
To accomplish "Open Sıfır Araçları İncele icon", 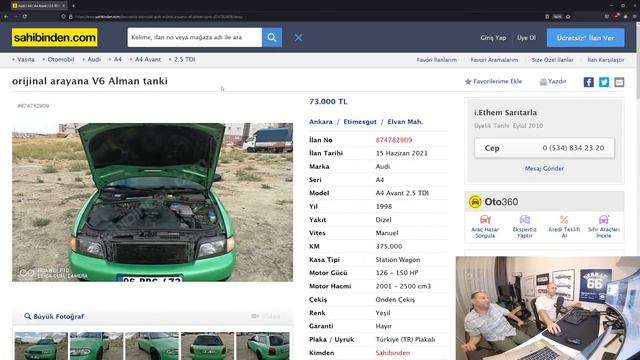I will point(604,227).
